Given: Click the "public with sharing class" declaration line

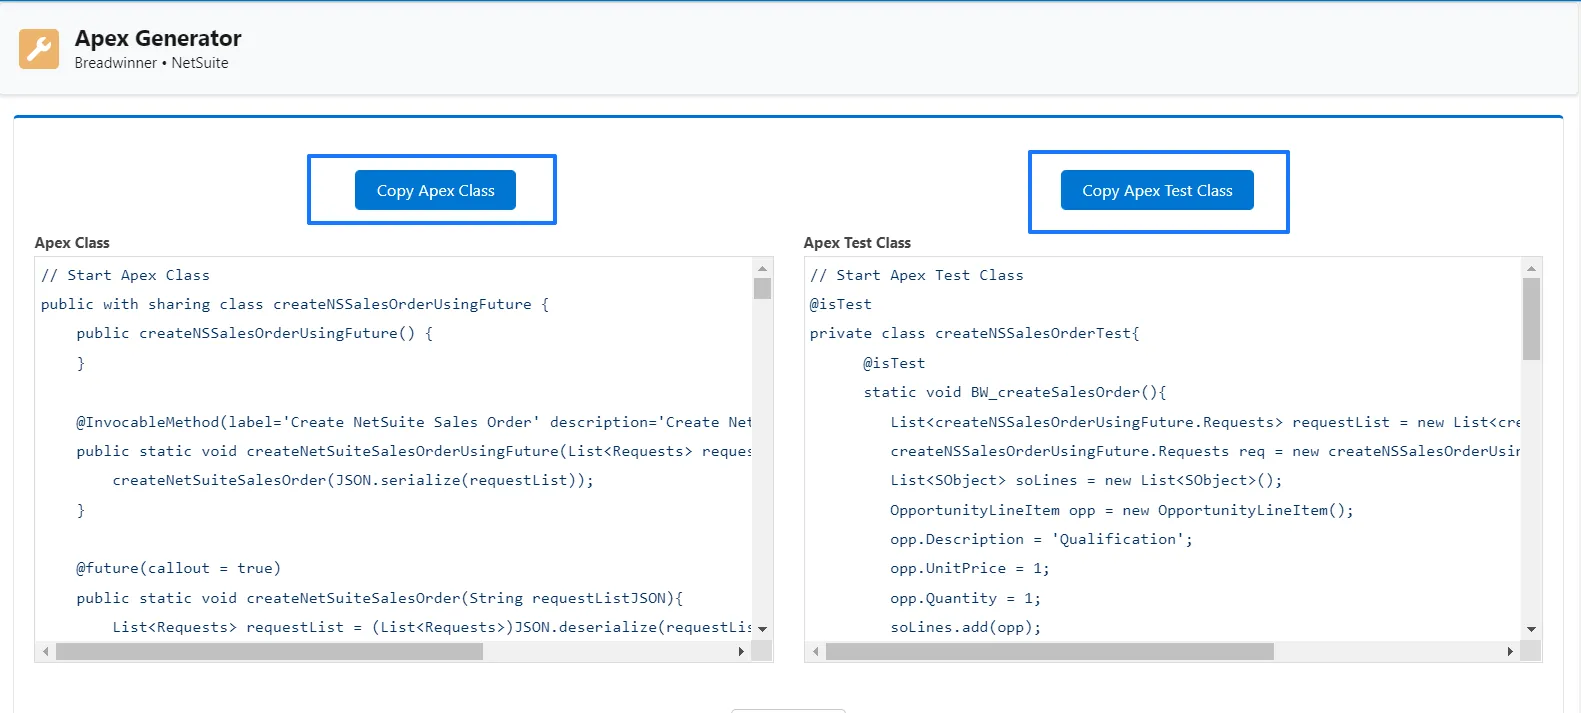Looking at the screenshot, I should (x=295, y=304).
